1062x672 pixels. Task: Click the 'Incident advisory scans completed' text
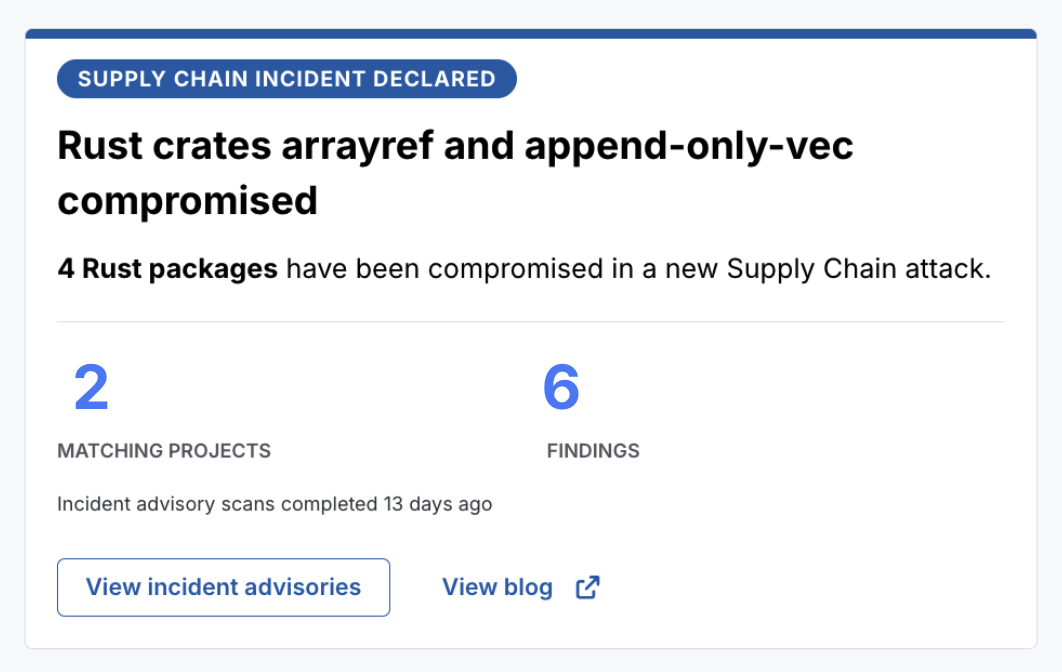(x=217, y=504)
